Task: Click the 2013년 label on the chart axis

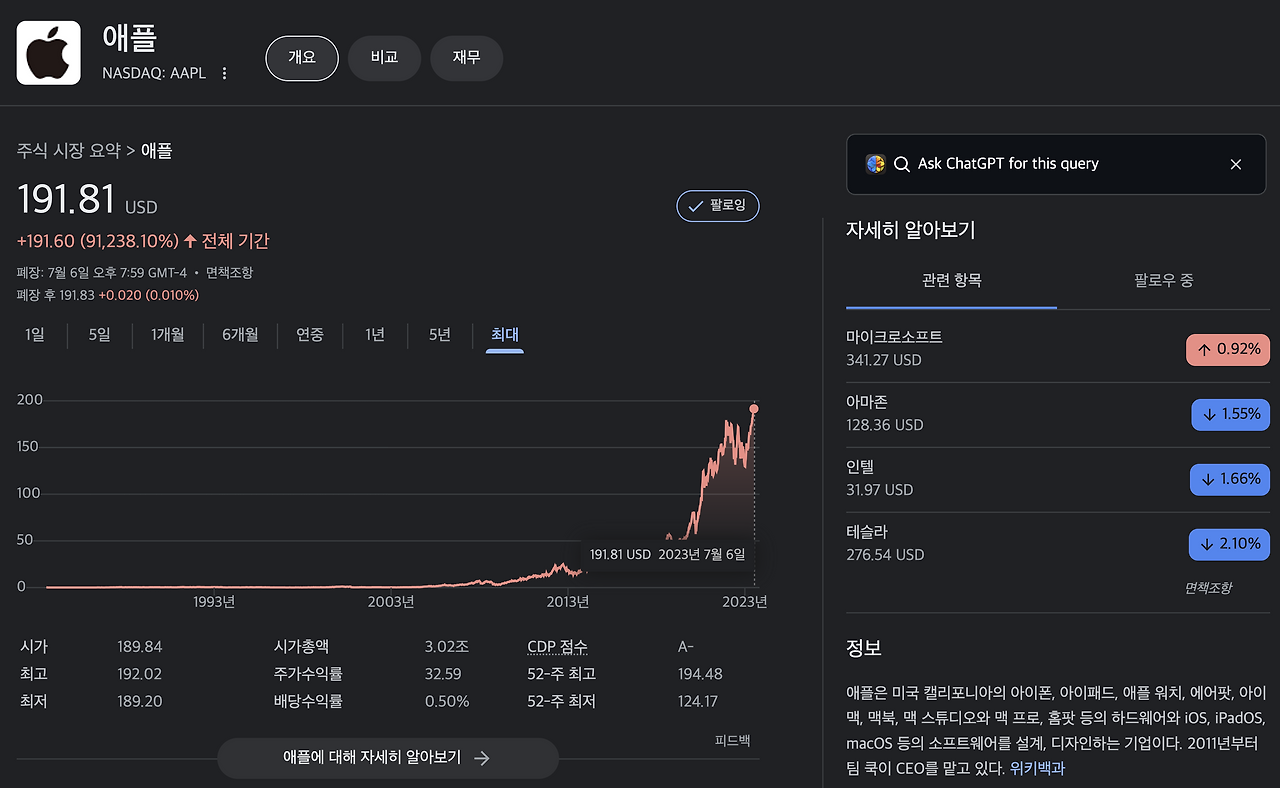Action: (x=567, y=601)
